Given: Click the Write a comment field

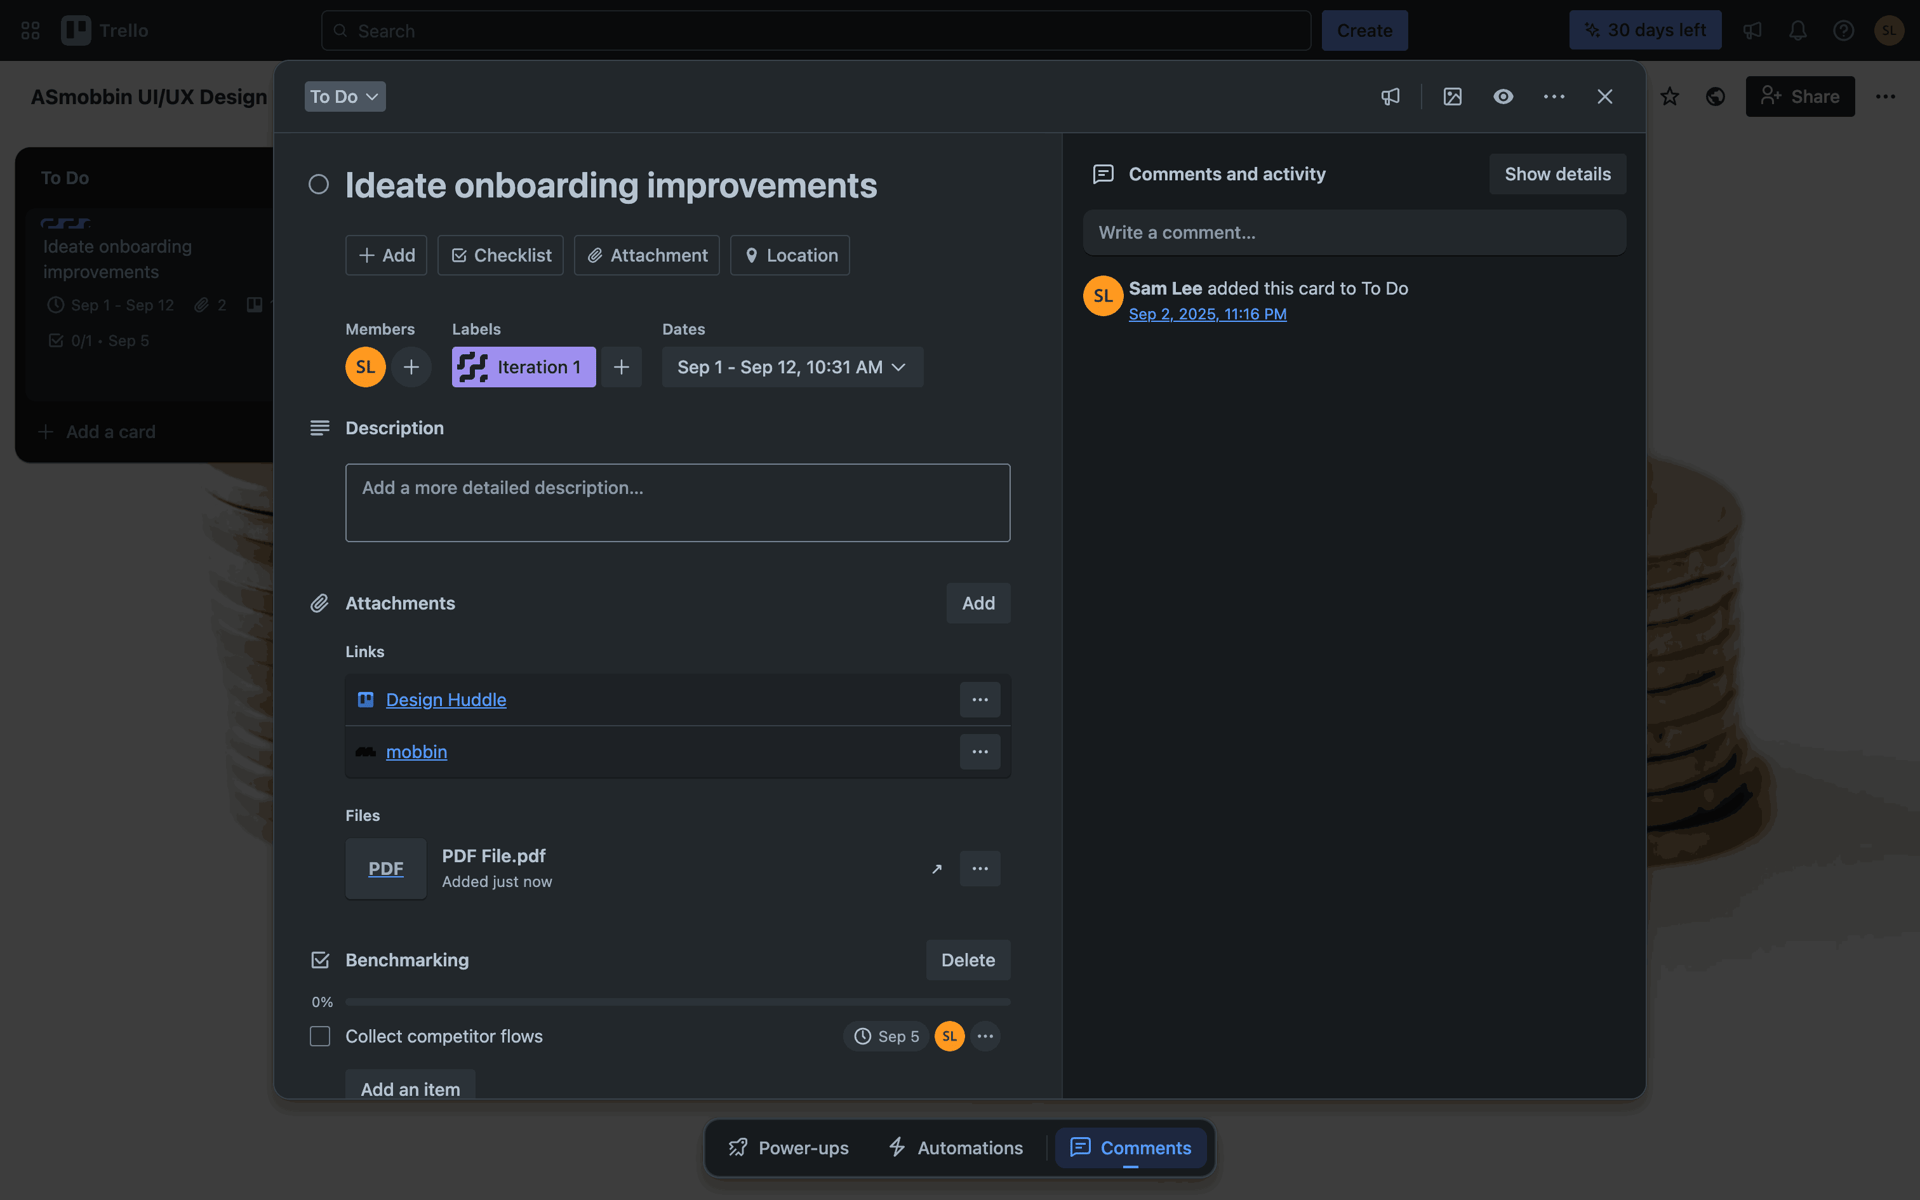Looking at the screenshot, I should (x=1354, y=233).
